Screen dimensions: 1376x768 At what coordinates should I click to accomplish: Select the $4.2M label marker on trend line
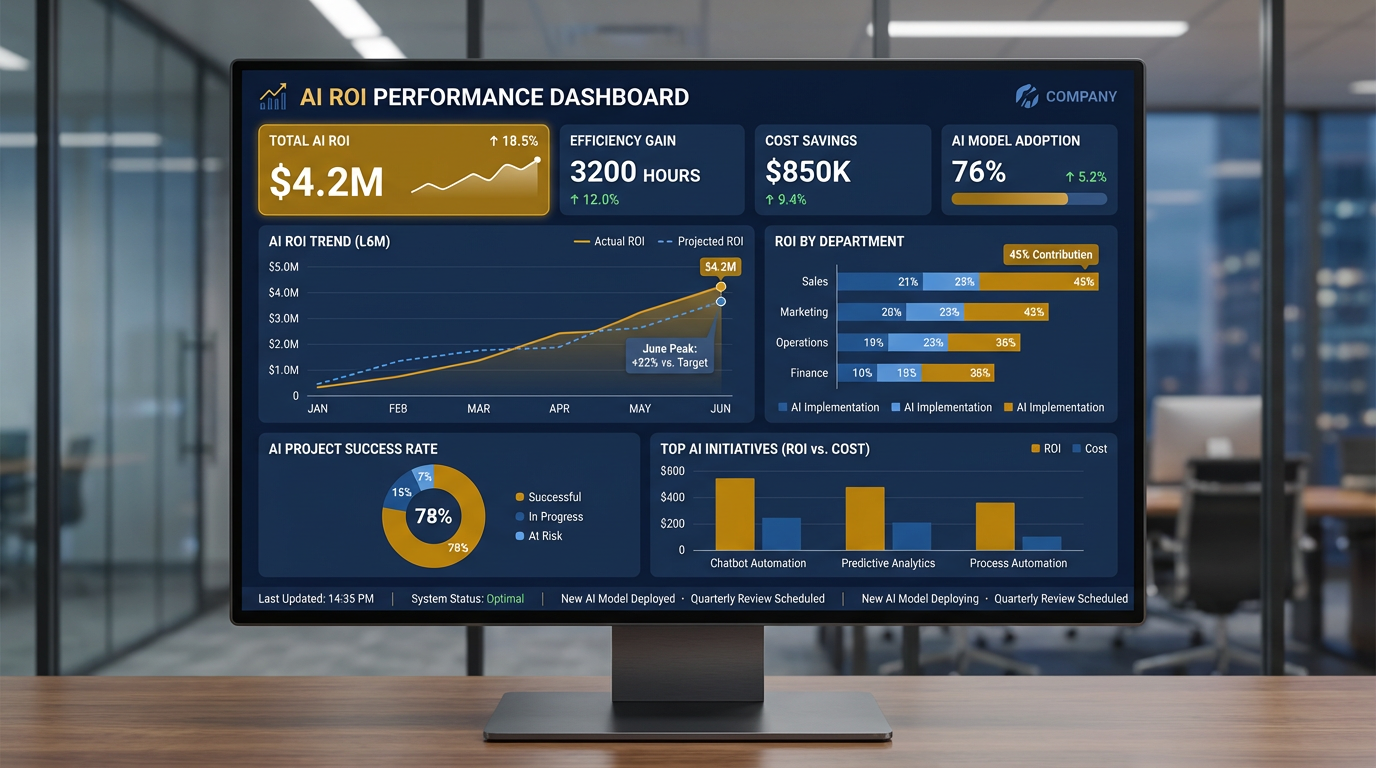[x=718, y=267]
